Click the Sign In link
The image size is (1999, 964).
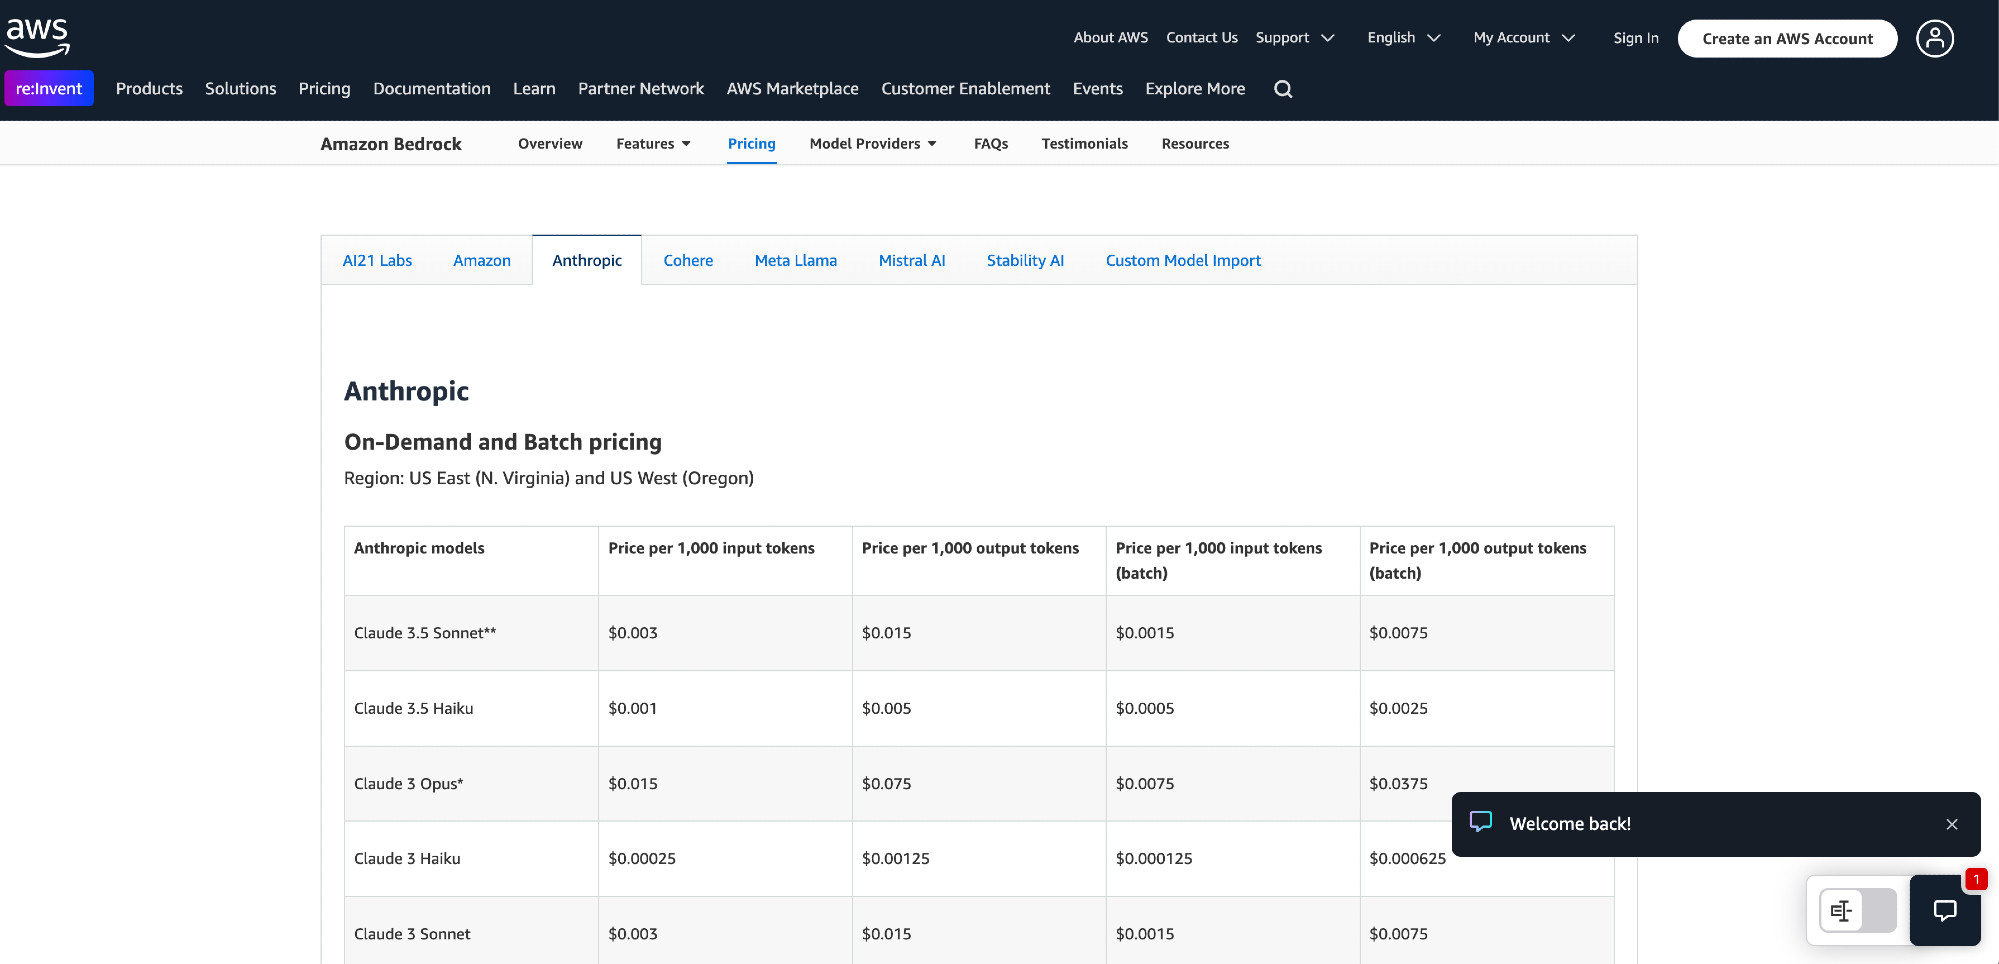pos(1635,38)
